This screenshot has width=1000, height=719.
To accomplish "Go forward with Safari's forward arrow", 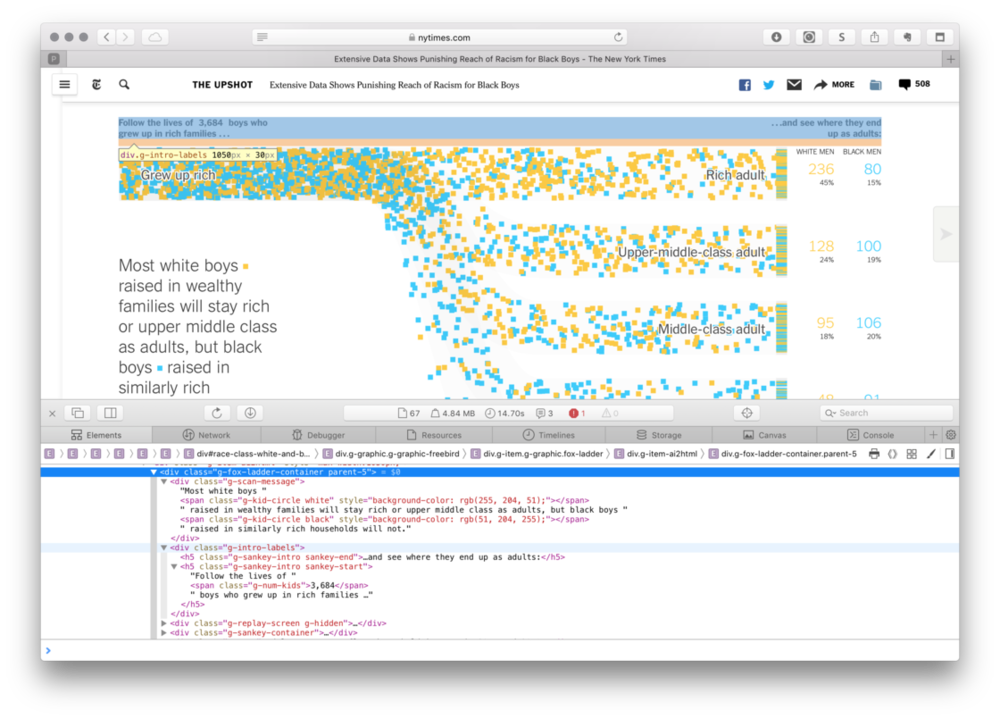I will [x=126, y=38].
